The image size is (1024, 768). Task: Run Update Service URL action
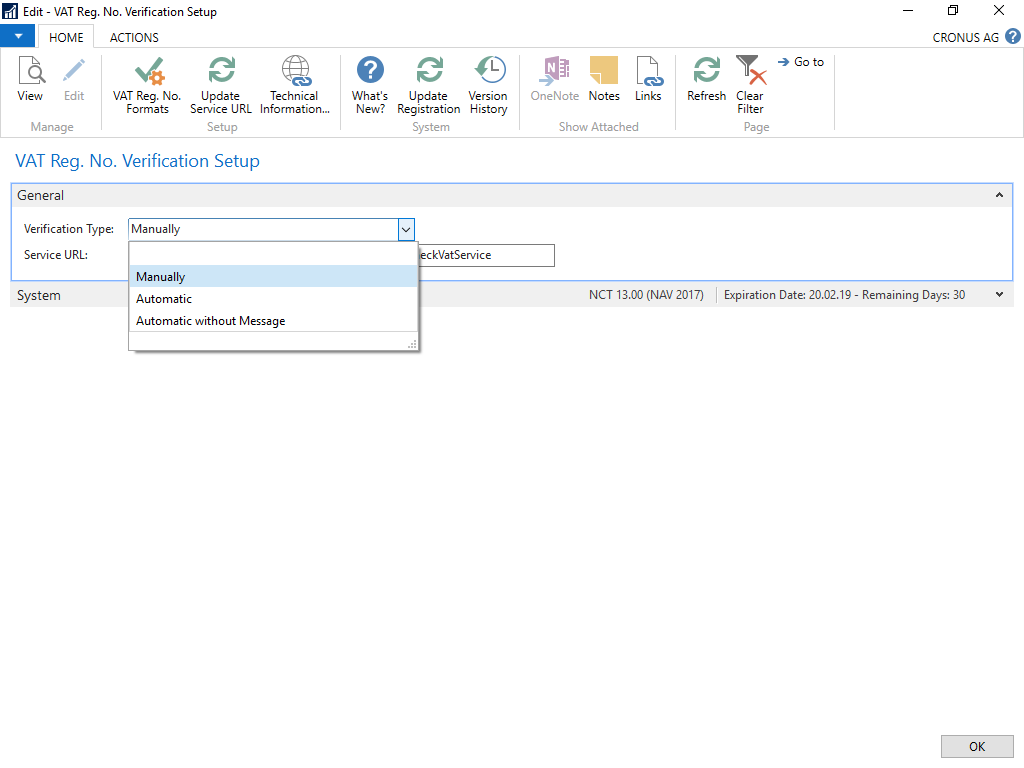221,86
